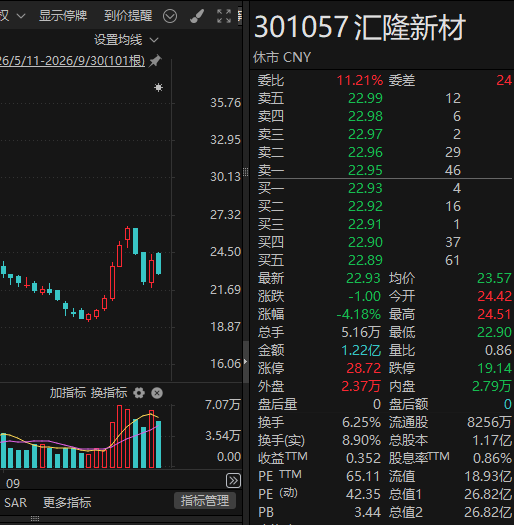Click the 卖二 price 22.96

tap(365, 152)
